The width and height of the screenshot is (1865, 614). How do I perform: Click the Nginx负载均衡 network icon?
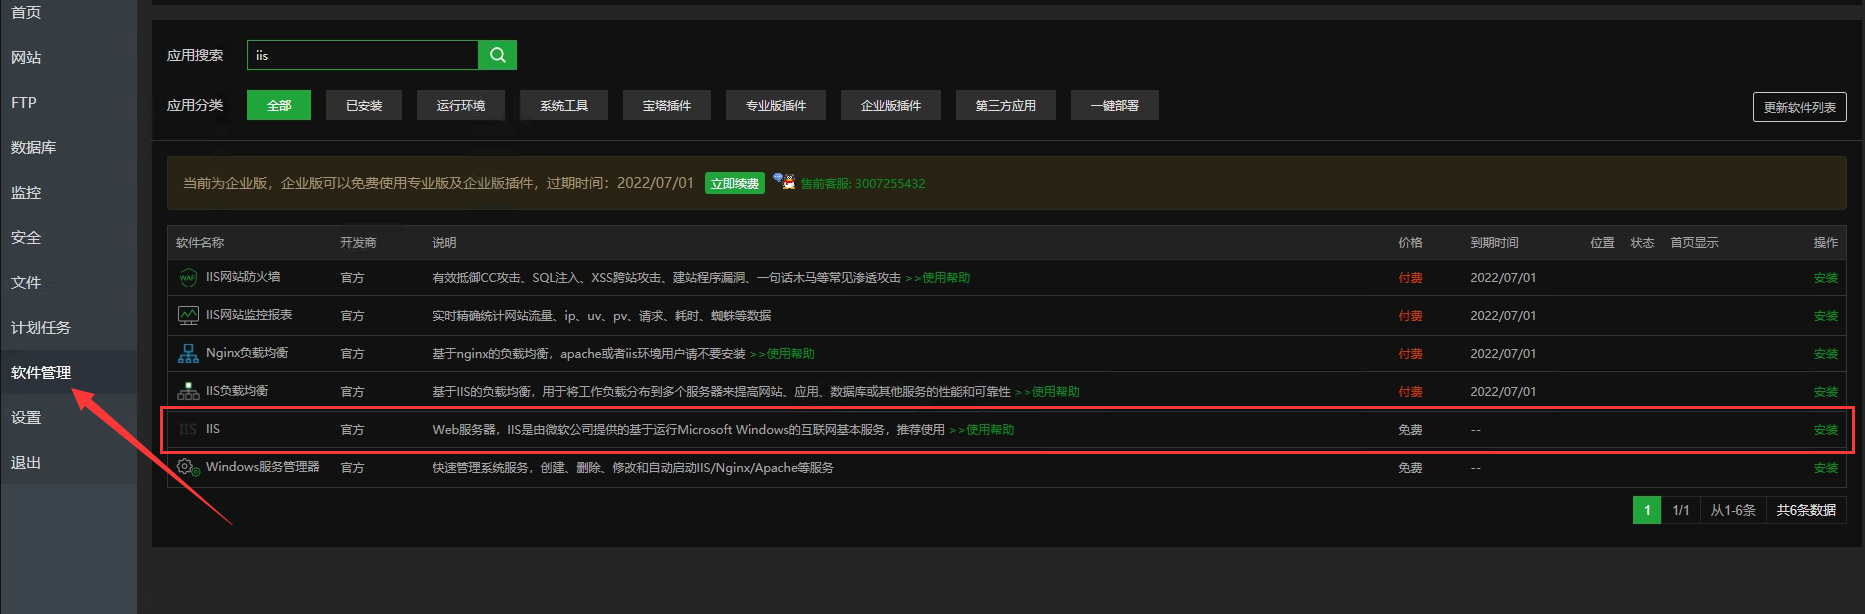[188, 353]
